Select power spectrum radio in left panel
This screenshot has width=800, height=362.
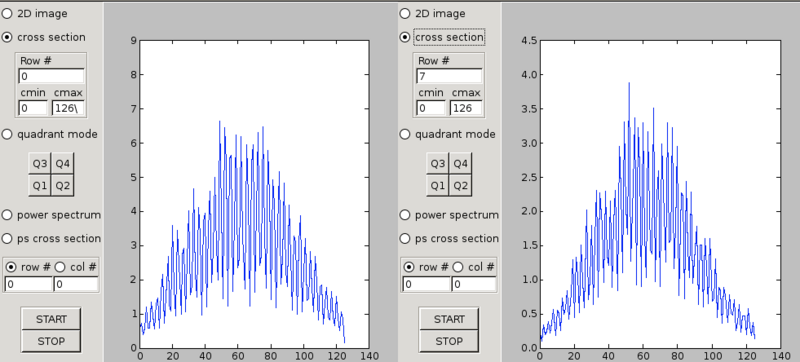coord(7,215)
